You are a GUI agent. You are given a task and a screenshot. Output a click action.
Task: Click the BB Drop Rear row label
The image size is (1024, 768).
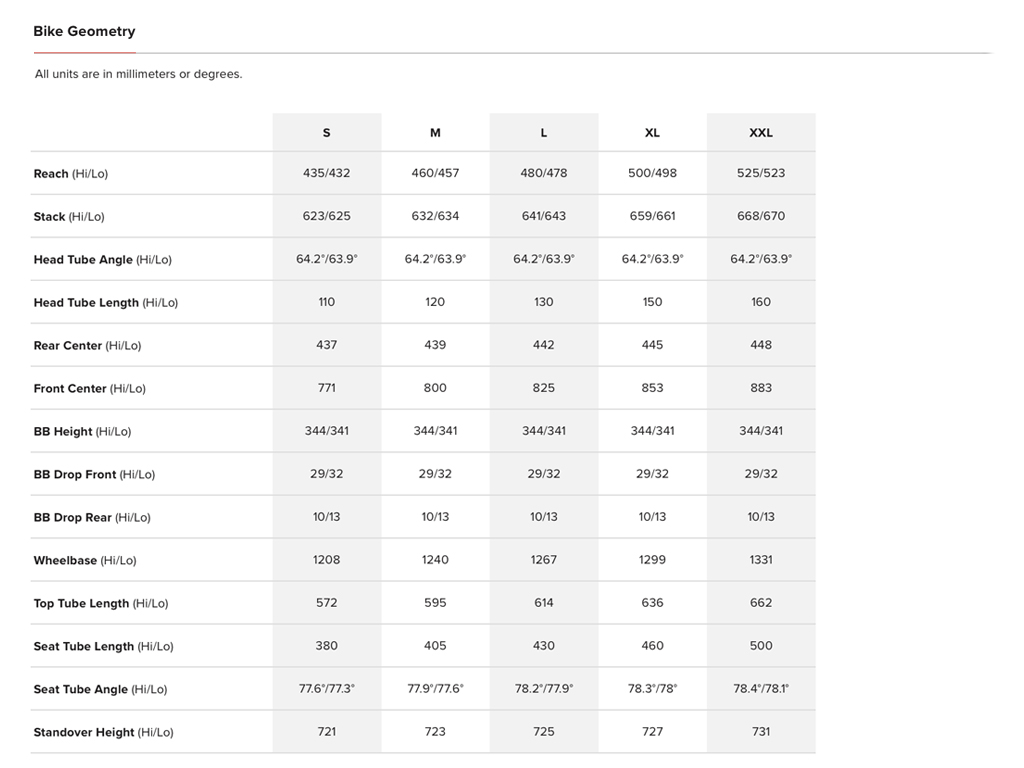92,518
